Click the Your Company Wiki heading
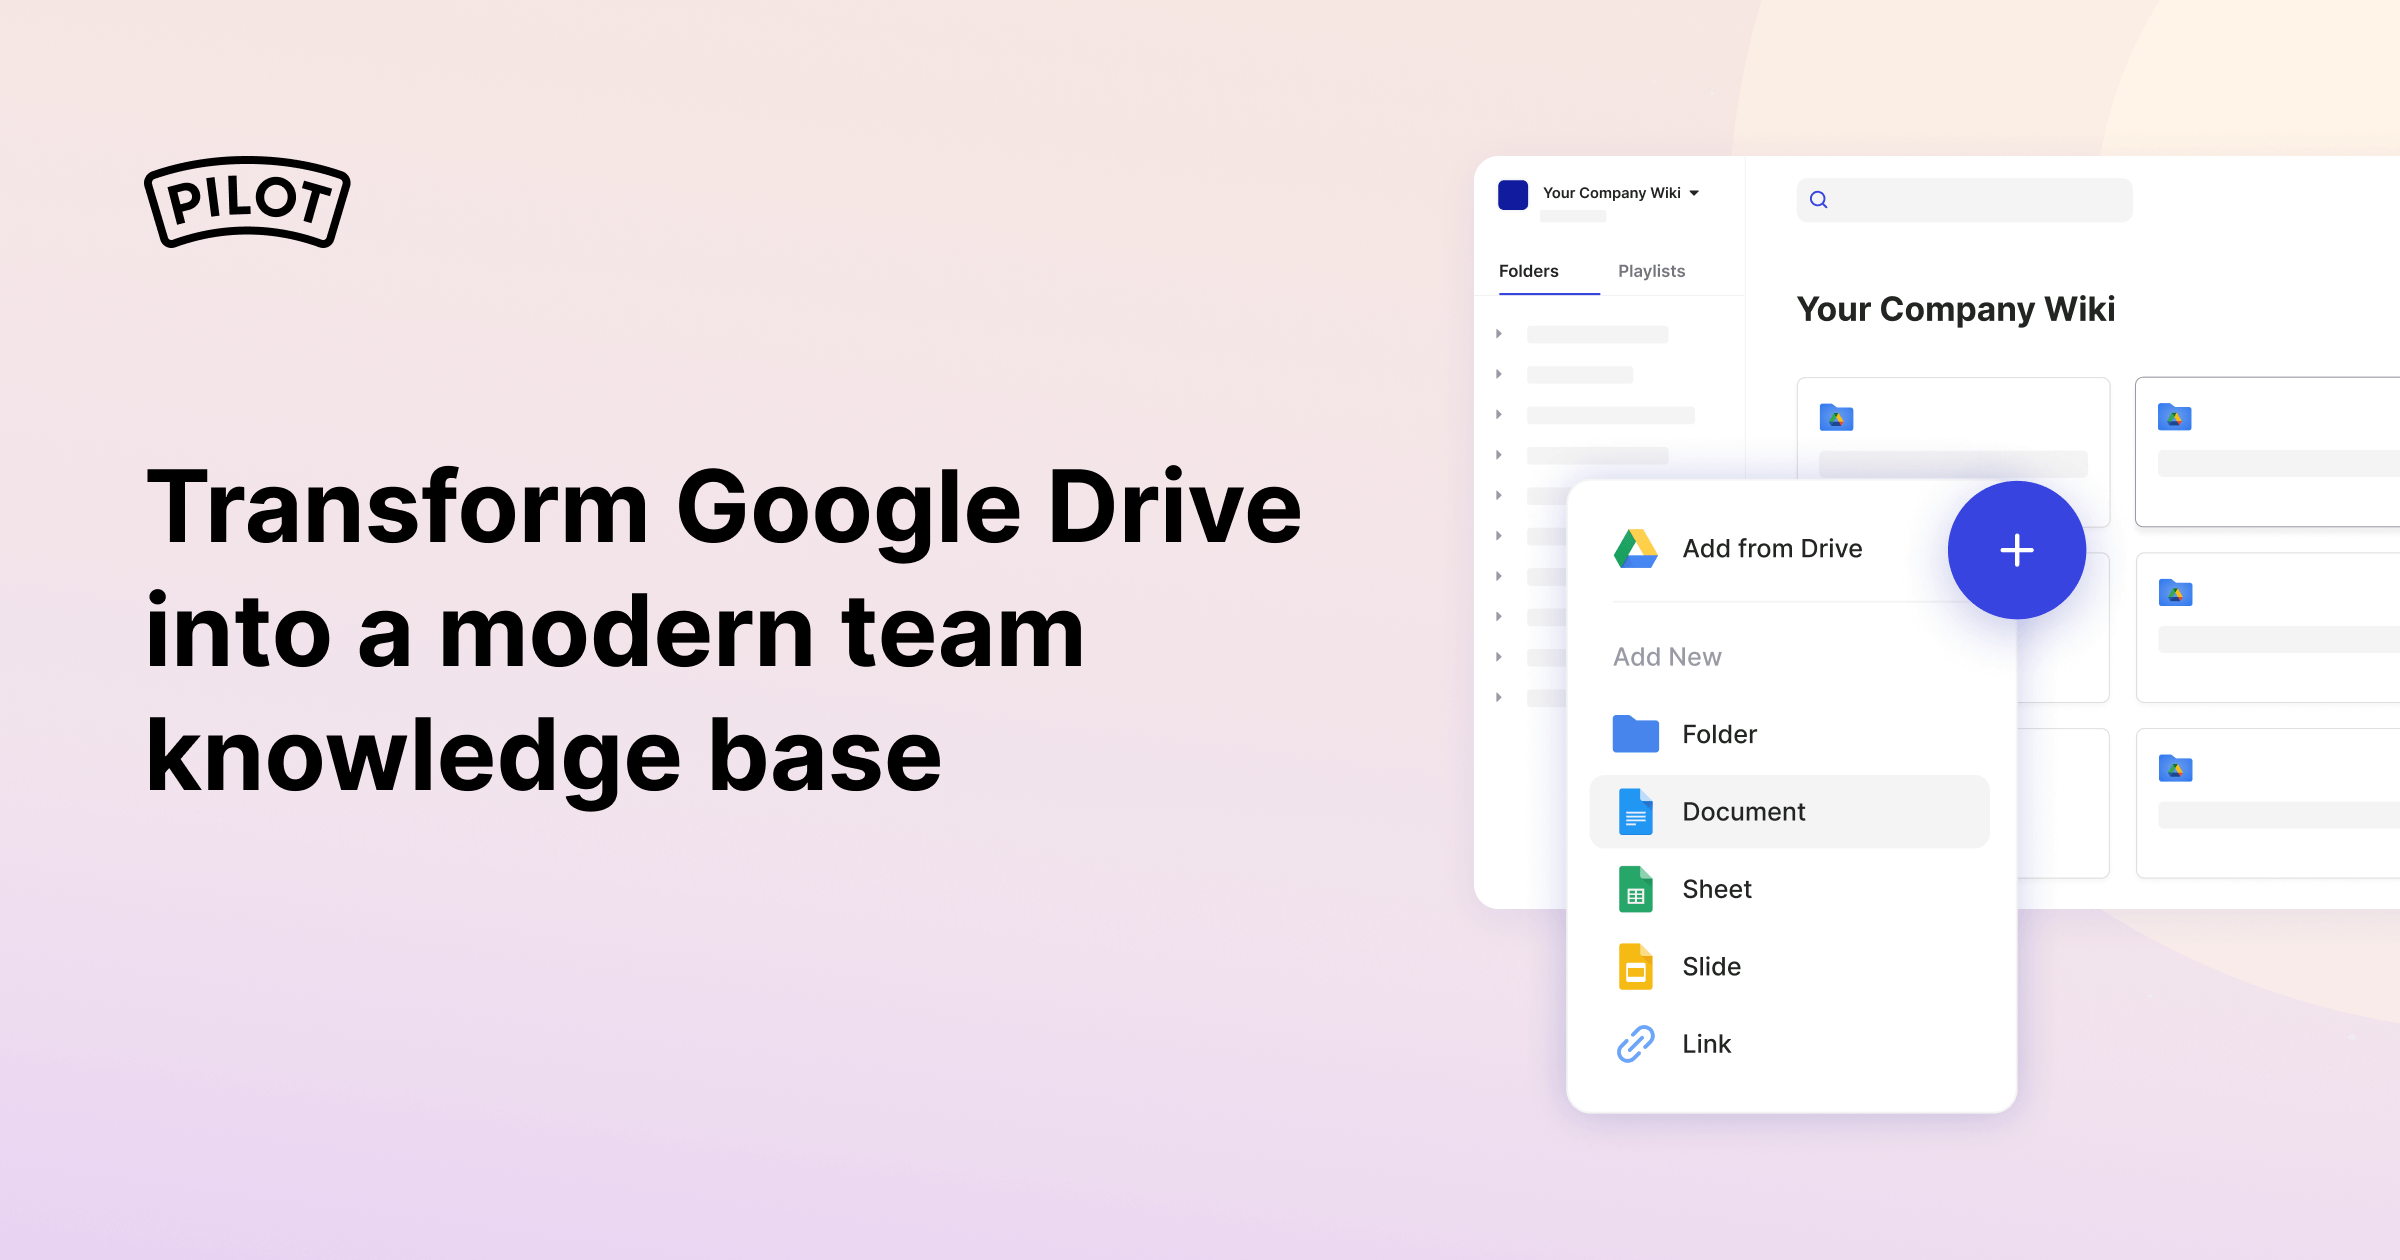Viewport: 2400px width, 1260px height. click(x=1955, y=310)
